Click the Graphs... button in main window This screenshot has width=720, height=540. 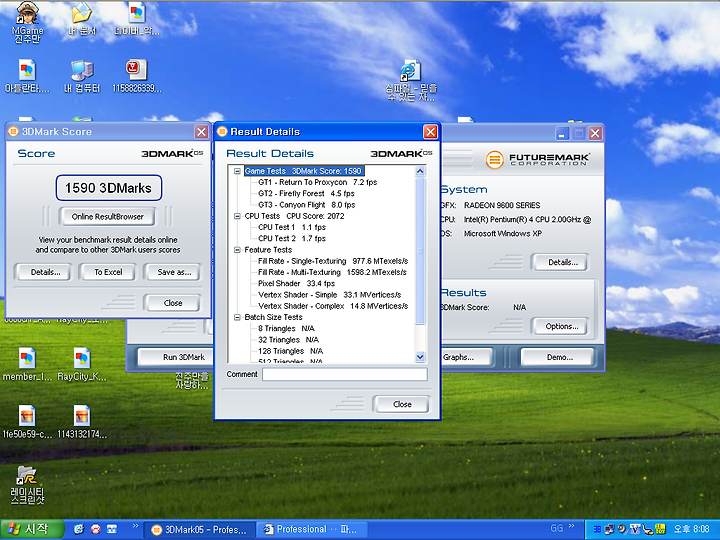click(x=465, y=357)
